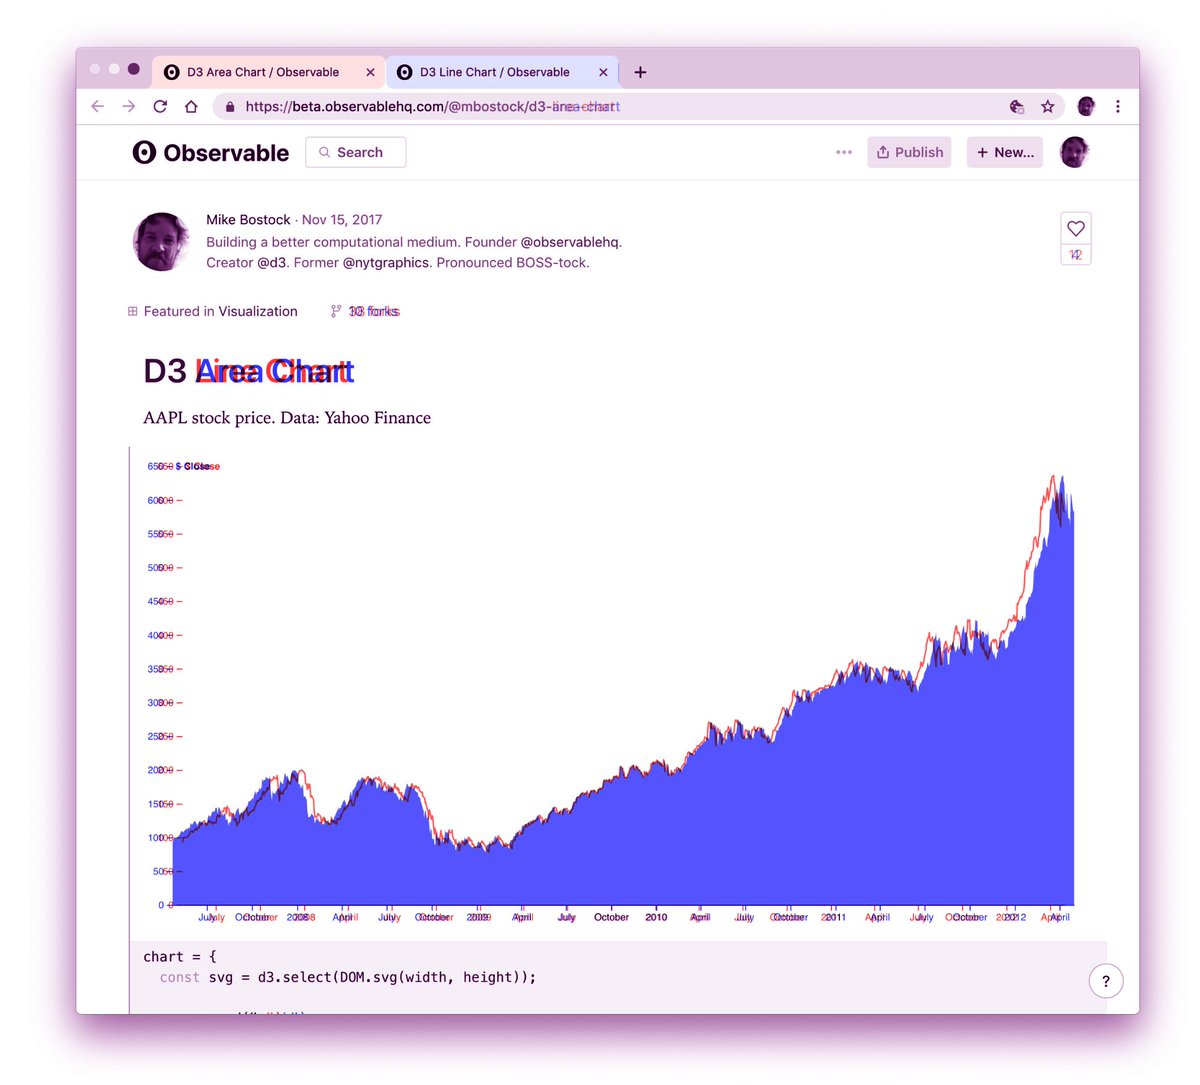
Task: Click macOS red close window button
Action: [x=95, y=69]
